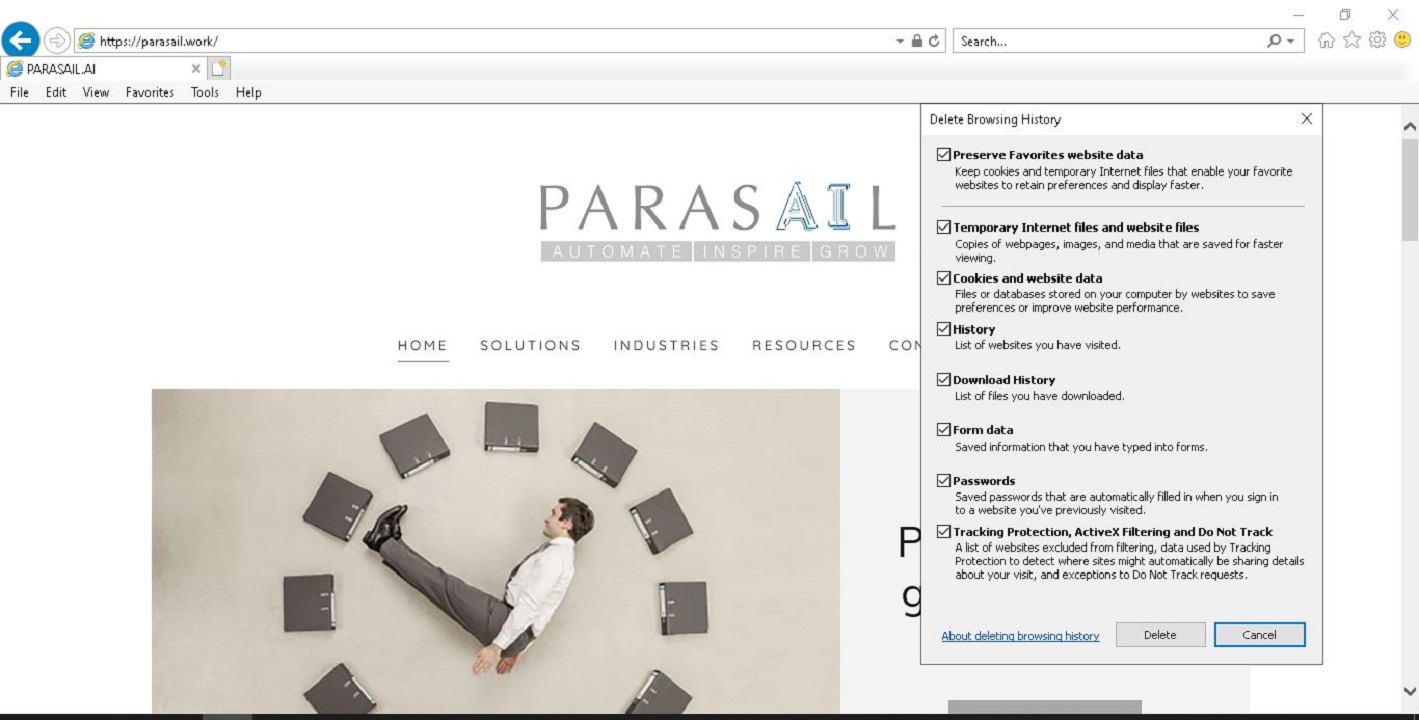Toggle the Cookies and website data checkbox
Image resolution: width=1419 pixels, height=720 pixels.
click(x=943, y=278)
